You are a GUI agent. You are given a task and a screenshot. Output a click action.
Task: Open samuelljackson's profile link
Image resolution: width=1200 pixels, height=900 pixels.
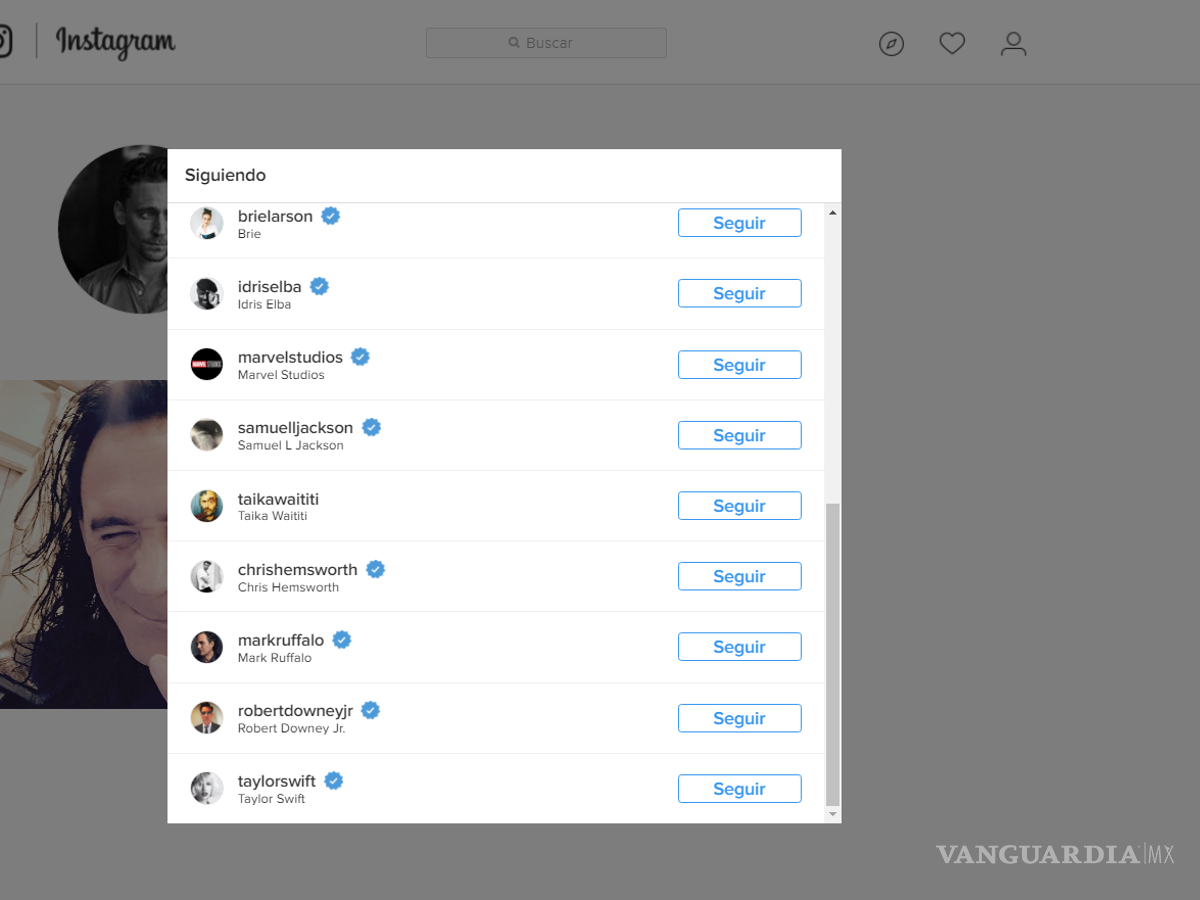(x=292, y=427)
